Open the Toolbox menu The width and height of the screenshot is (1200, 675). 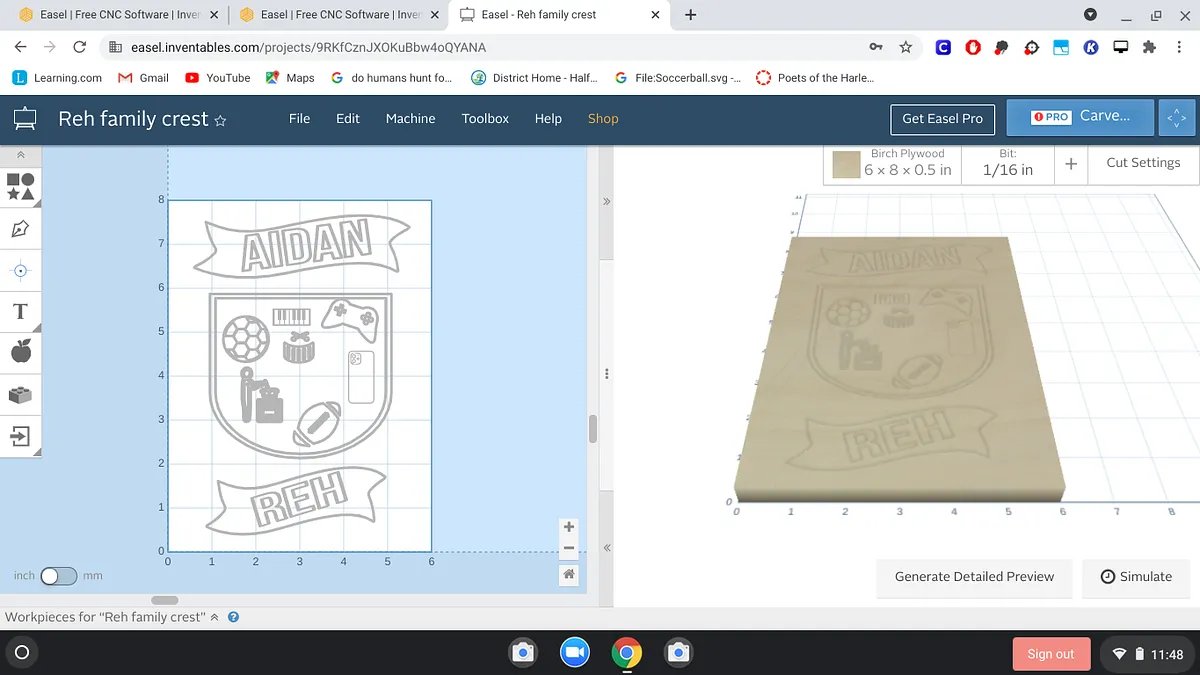(485, 118)
